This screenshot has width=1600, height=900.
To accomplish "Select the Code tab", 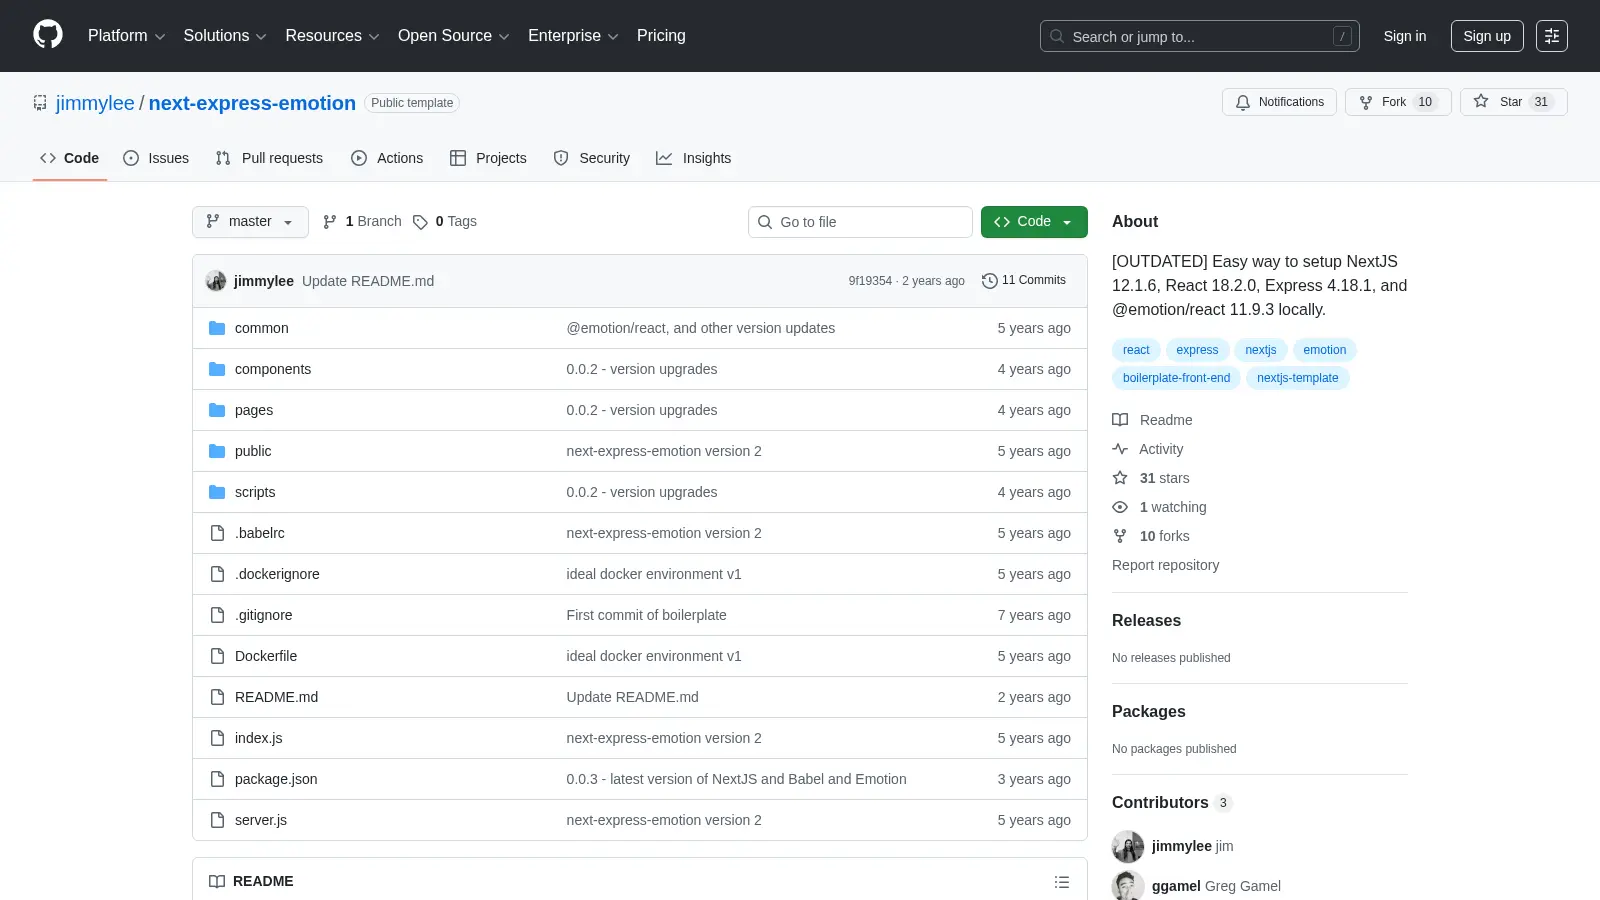I will pos(70,158).
